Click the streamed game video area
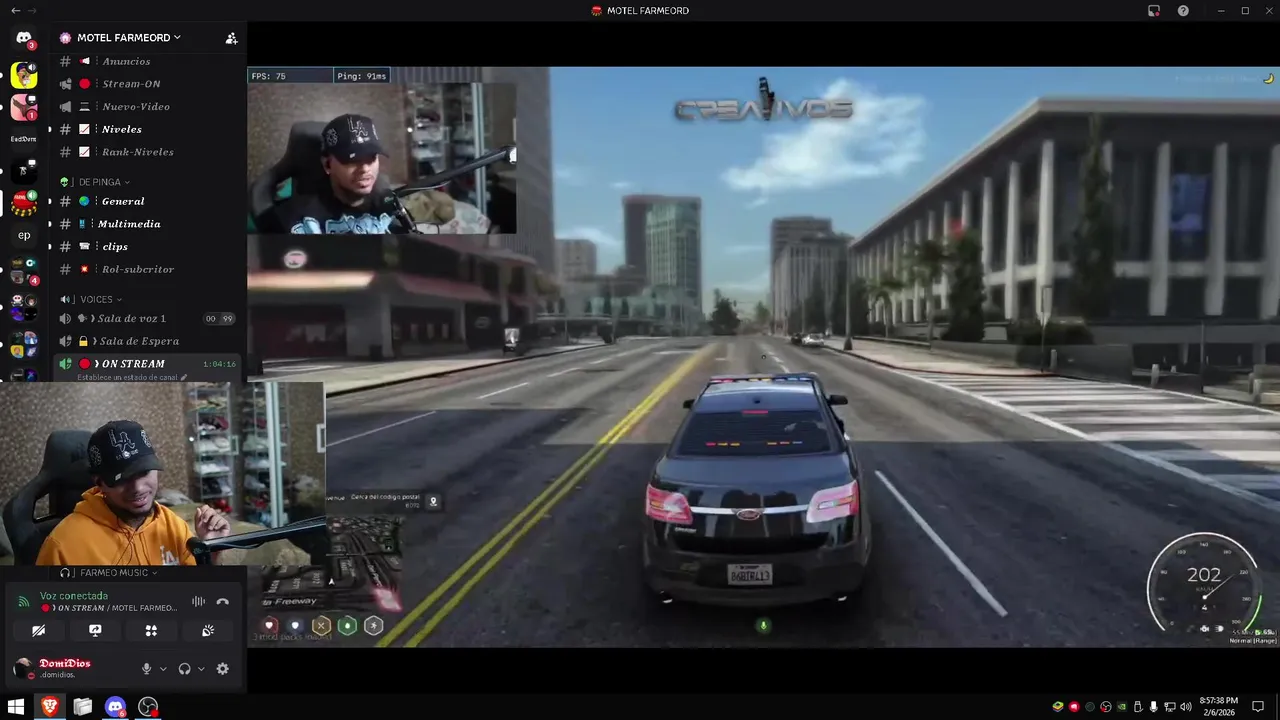The image size is (1280, 720). (x=763, y=357)
